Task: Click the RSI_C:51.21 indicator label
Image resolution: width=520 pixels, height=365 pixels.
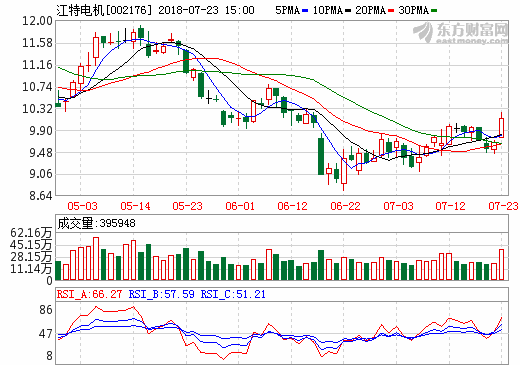Action: coord(233,294)
